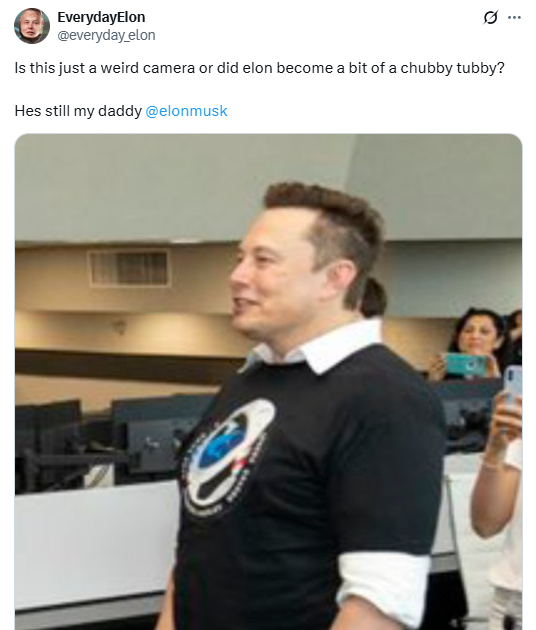Visit the @everyday_elon handle link
This screenshot has height=630, width=536.
[106, 35]
